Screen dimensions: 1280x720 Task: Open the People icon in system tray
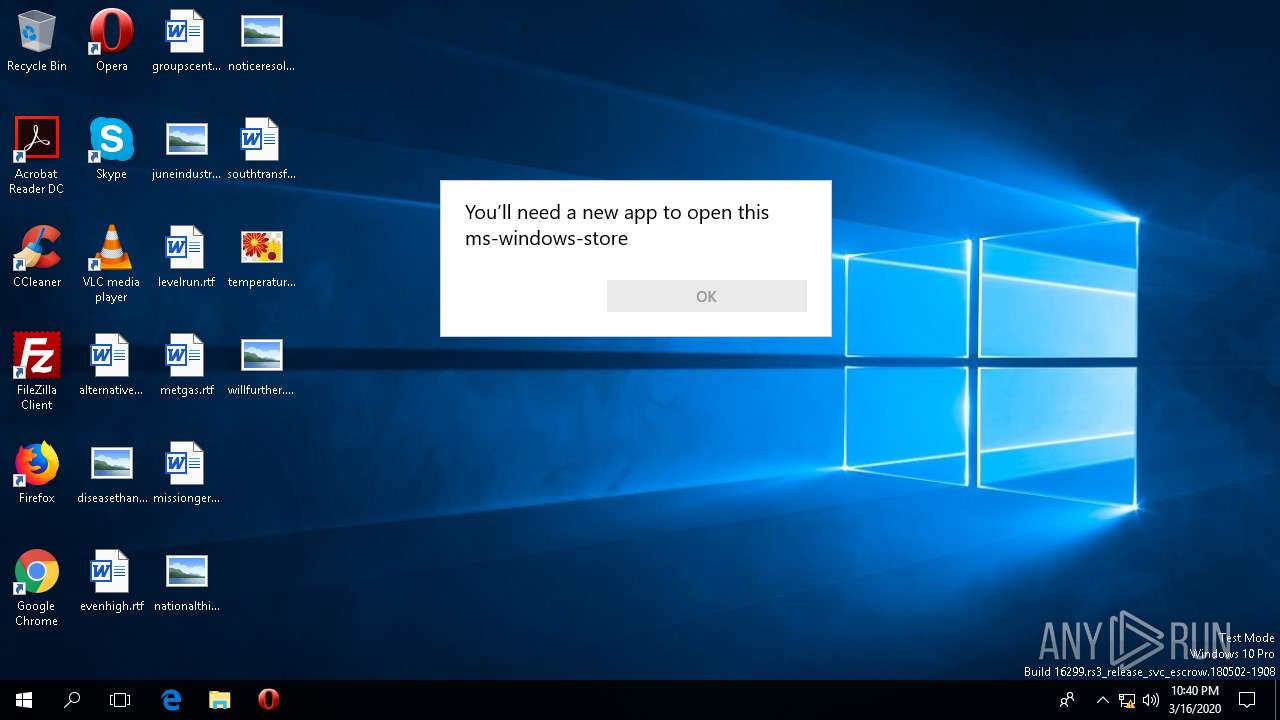(1067, 700)
